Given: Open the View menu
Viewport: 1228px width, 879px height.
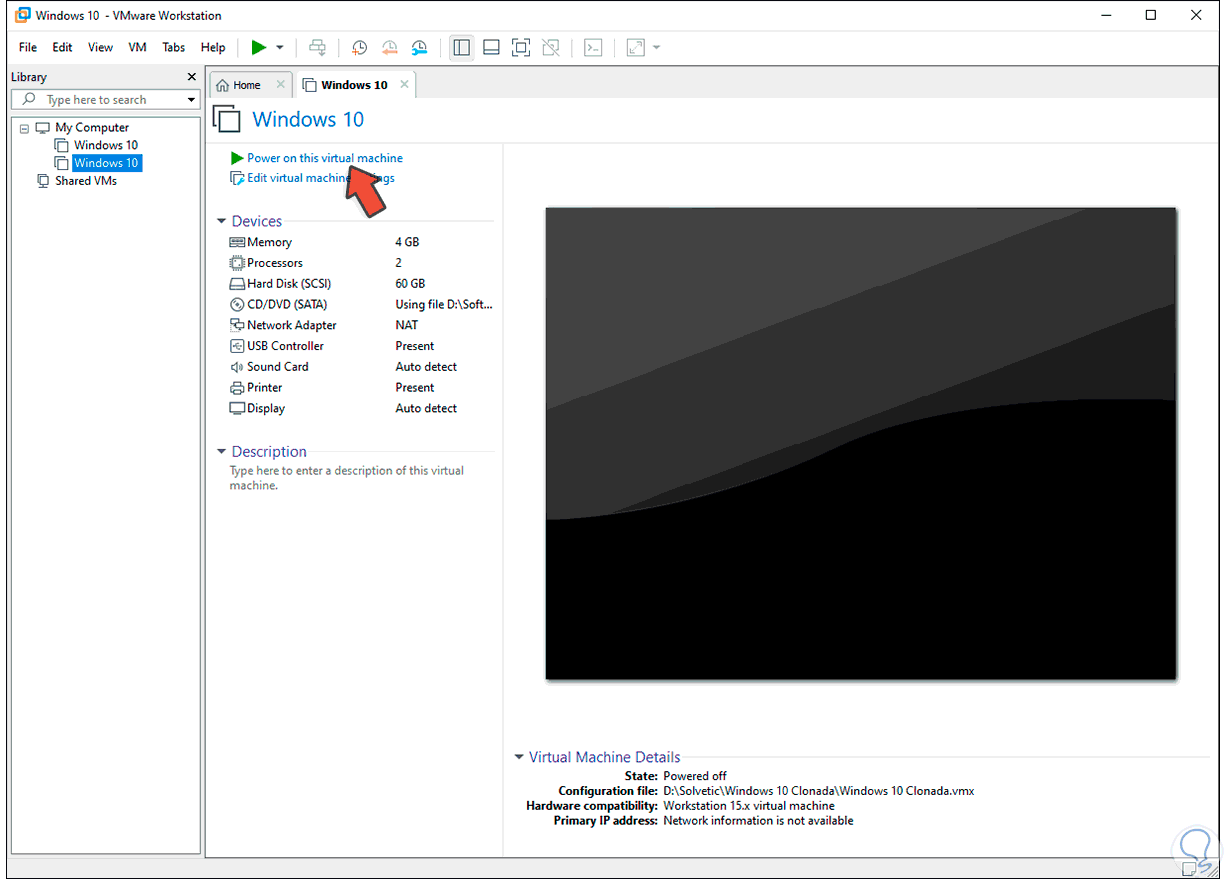Looking at the screenshot, I should click(x=100, y=47).
